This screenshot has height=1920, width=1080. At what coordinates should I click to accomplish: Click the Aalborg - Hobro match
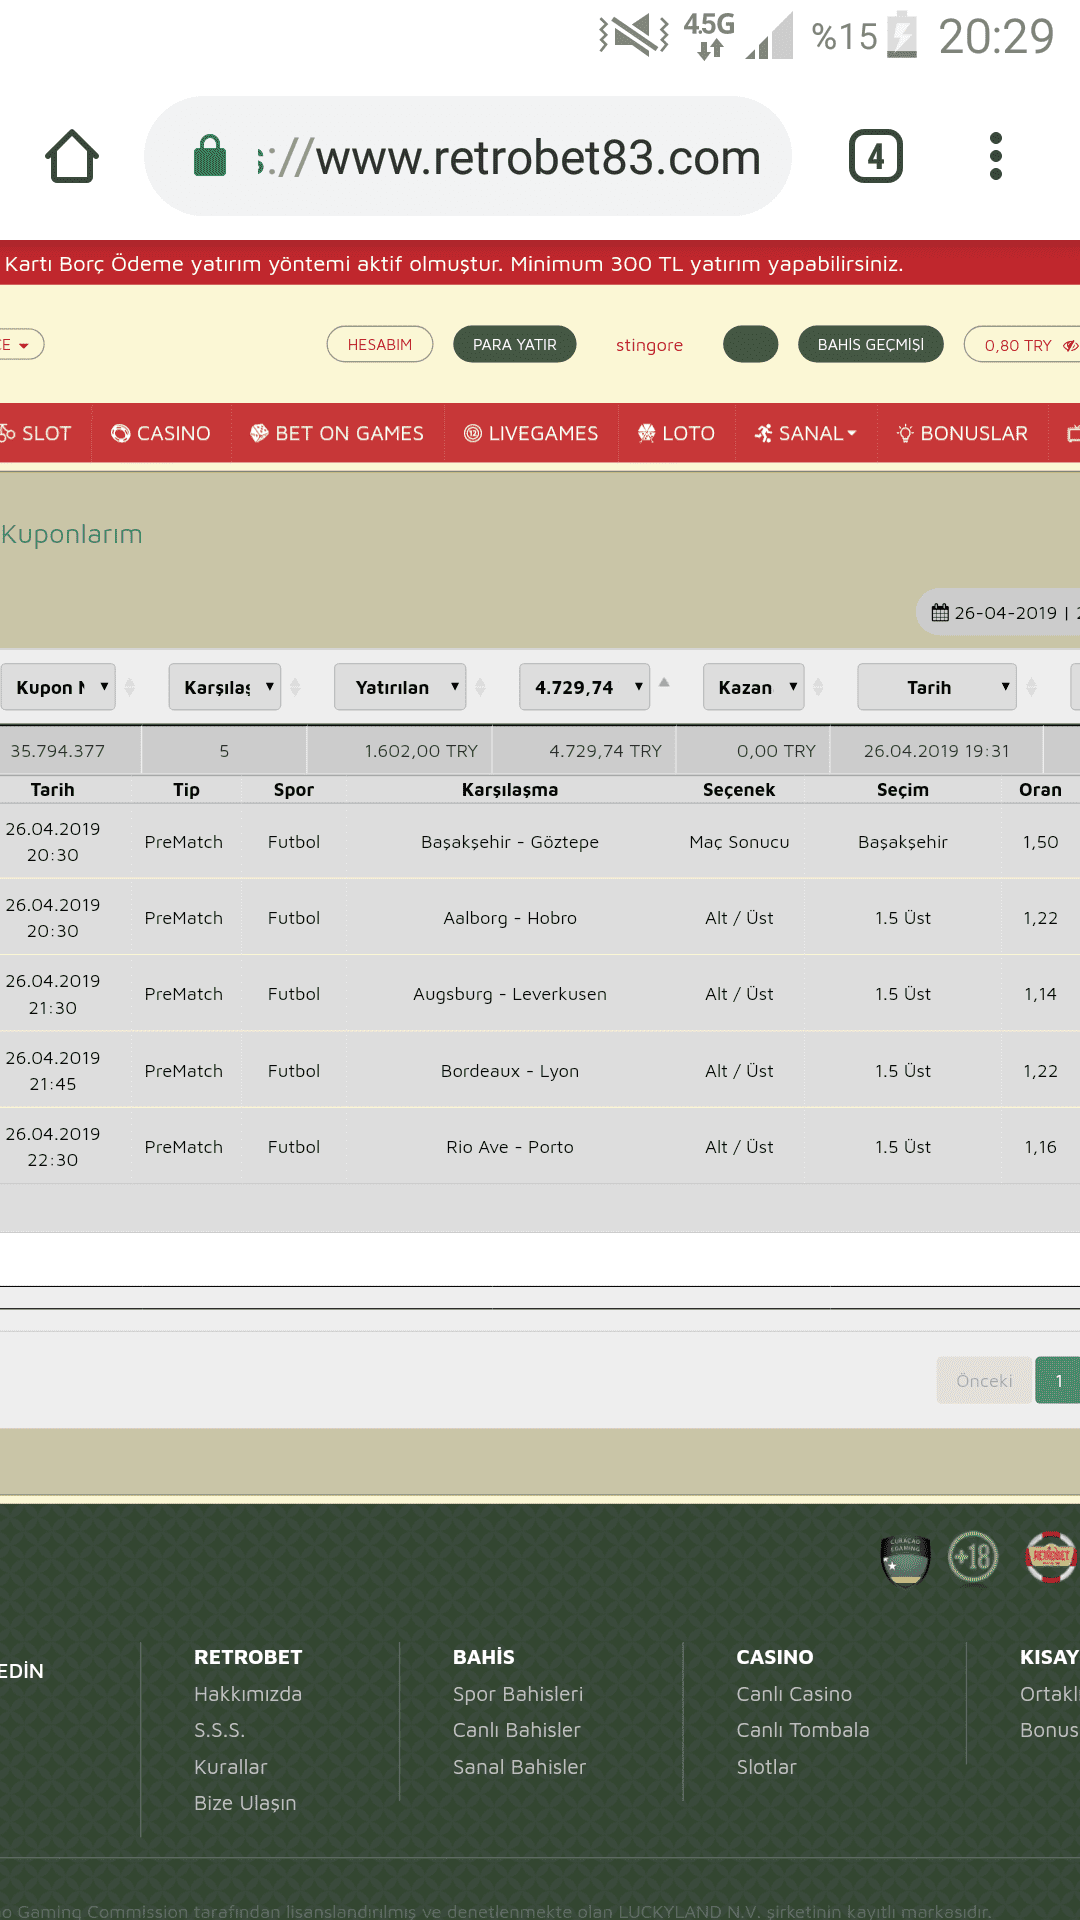point(510,918)
